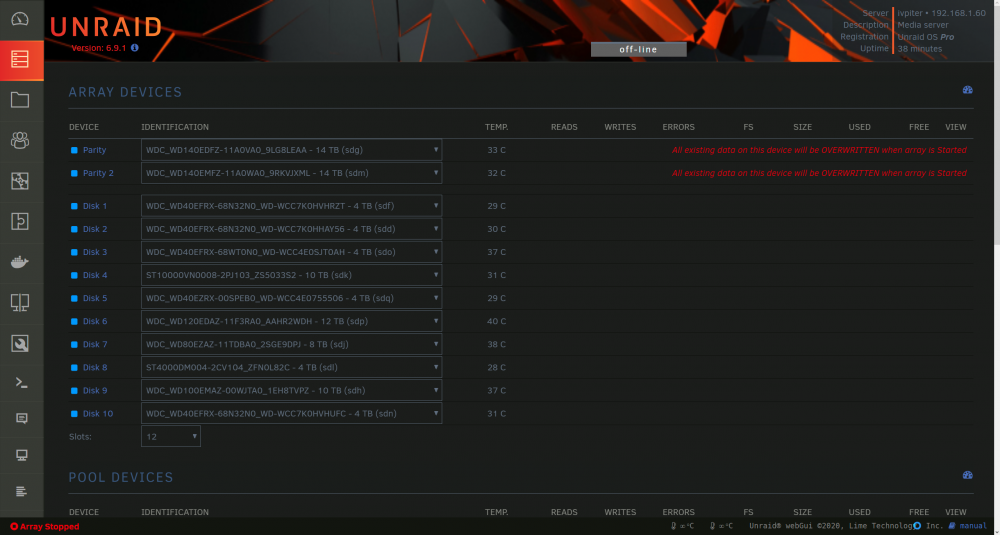Click the Parity 2 OVERWRITTEN warning message
1000x535 pixels.
point(820,173)
